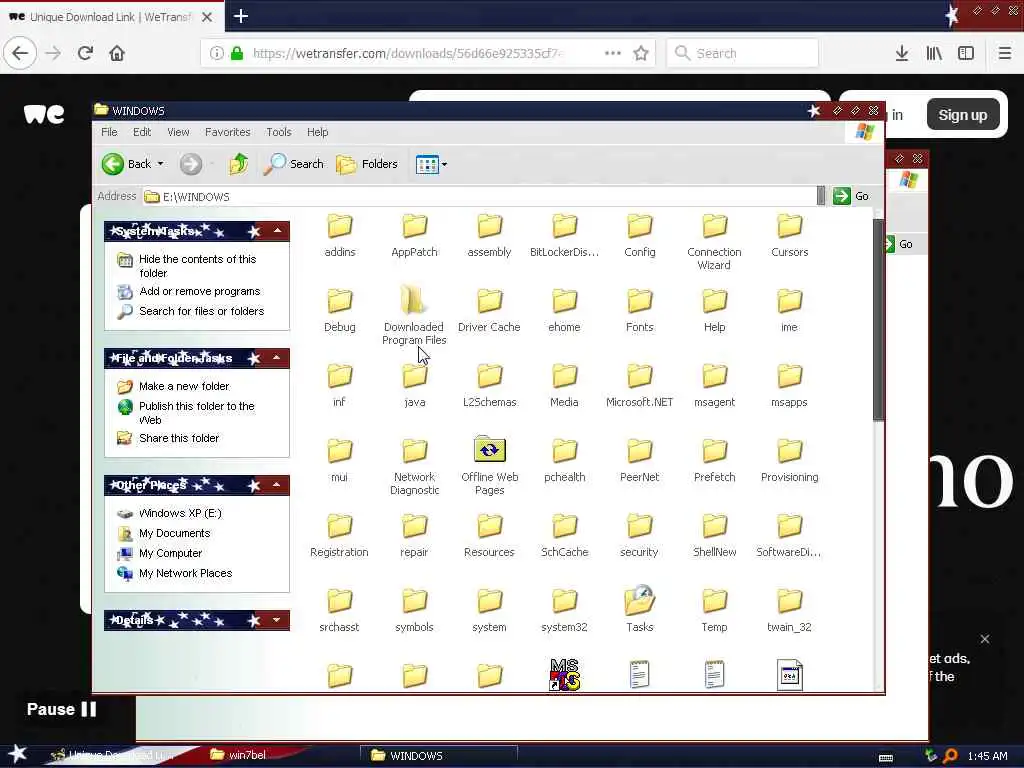The height and width of the screenshot is (768, 1024).
Task: Click Search for files or folders
Action: [201, 311]
